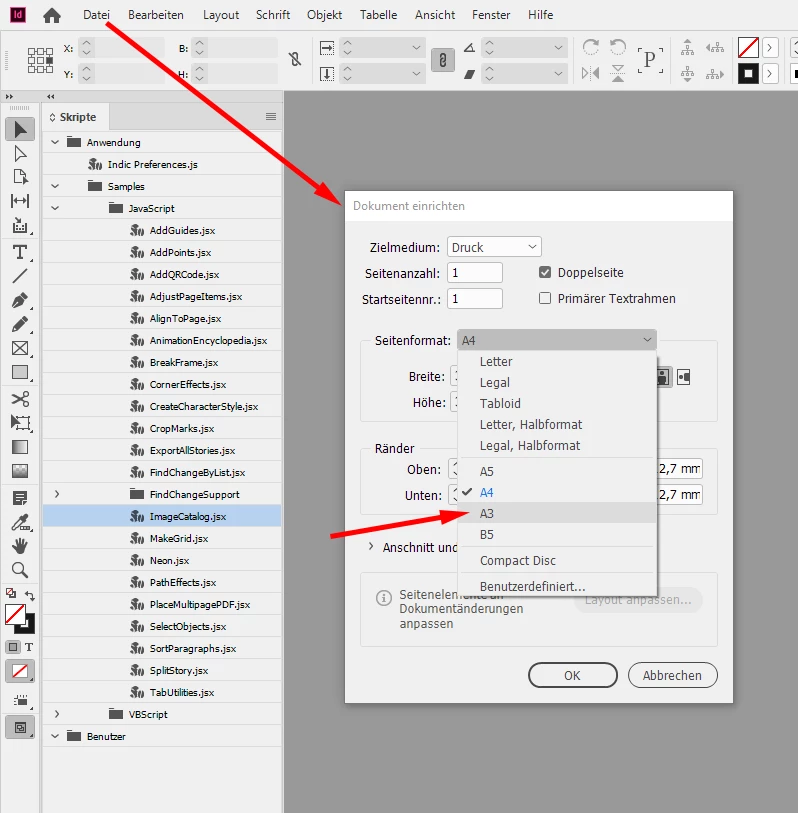
Task: Expand the FindChangeSupport folder
Action: tap(57, 494)
